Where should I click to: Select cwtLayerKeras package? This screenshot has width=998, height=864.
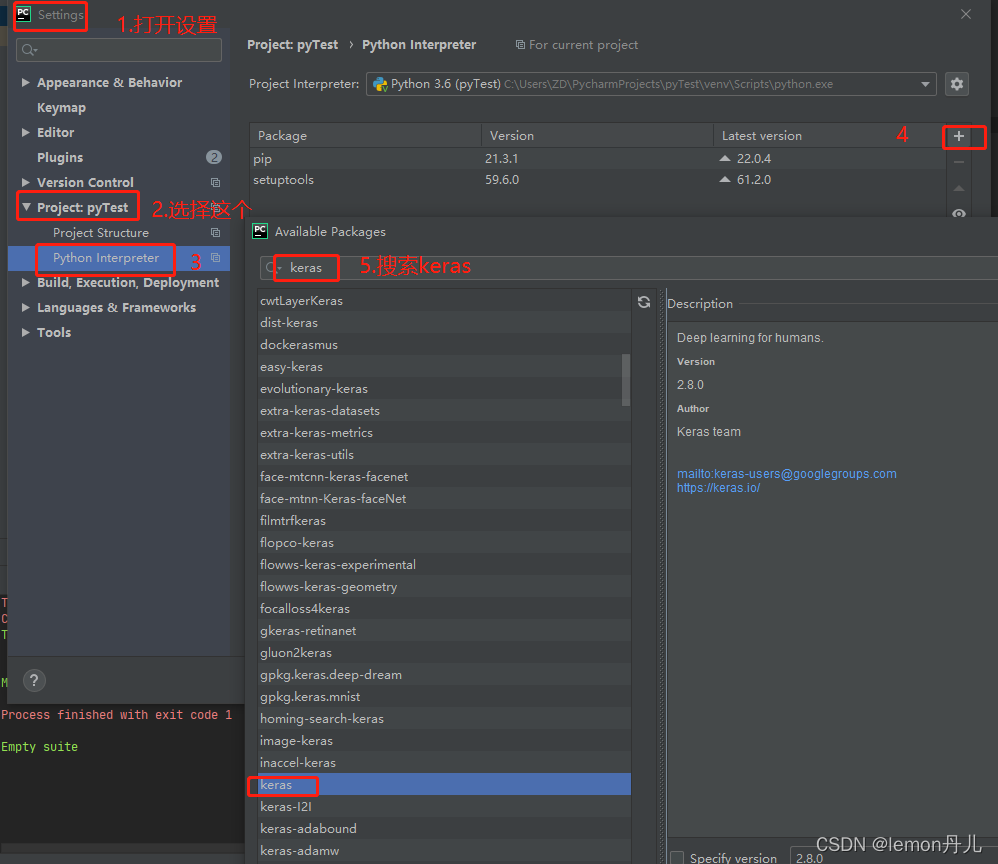click(x=444, y=301)
